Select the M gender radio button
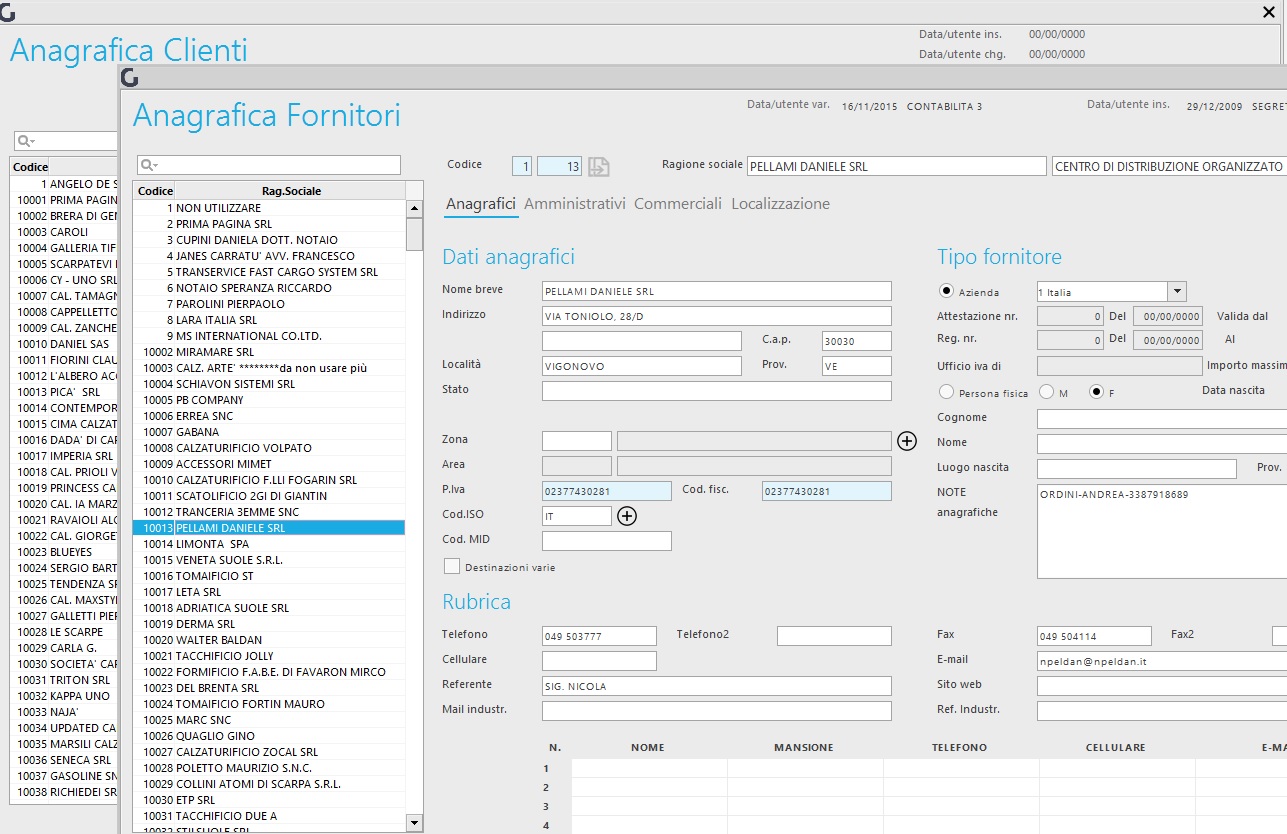 (1047, 392)
